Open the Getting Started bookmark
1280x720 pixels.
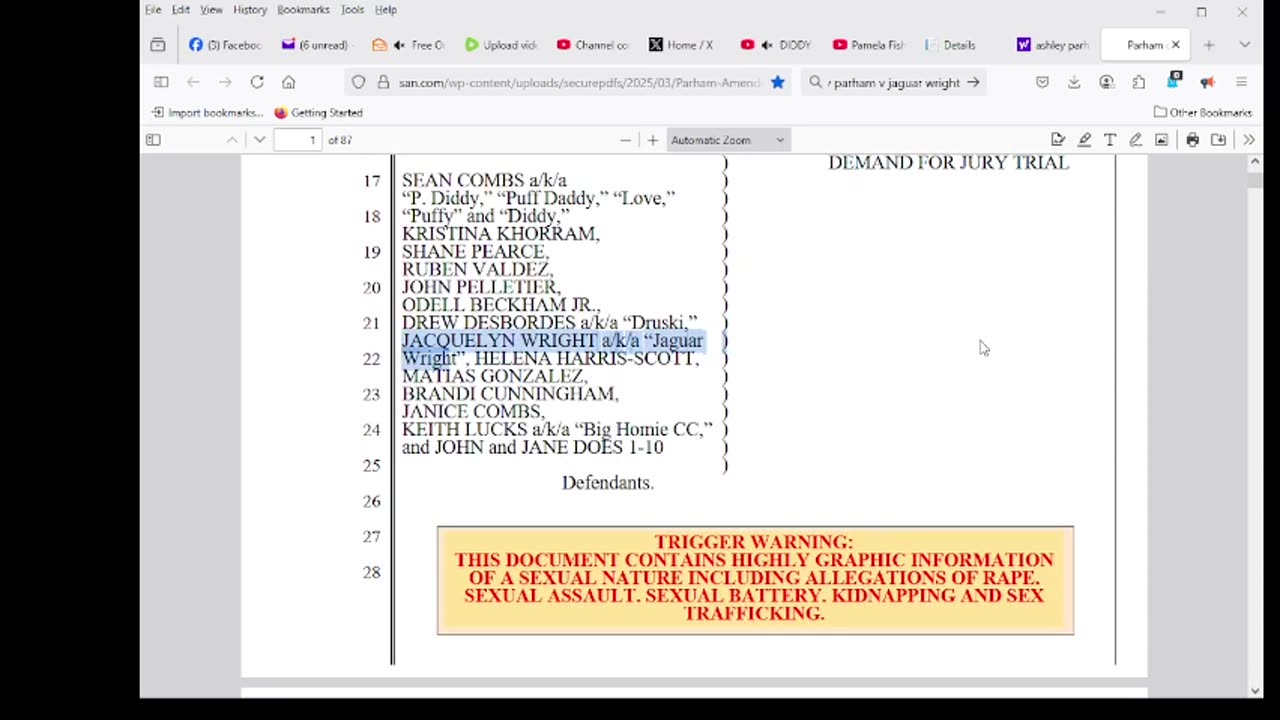[318, 113]
